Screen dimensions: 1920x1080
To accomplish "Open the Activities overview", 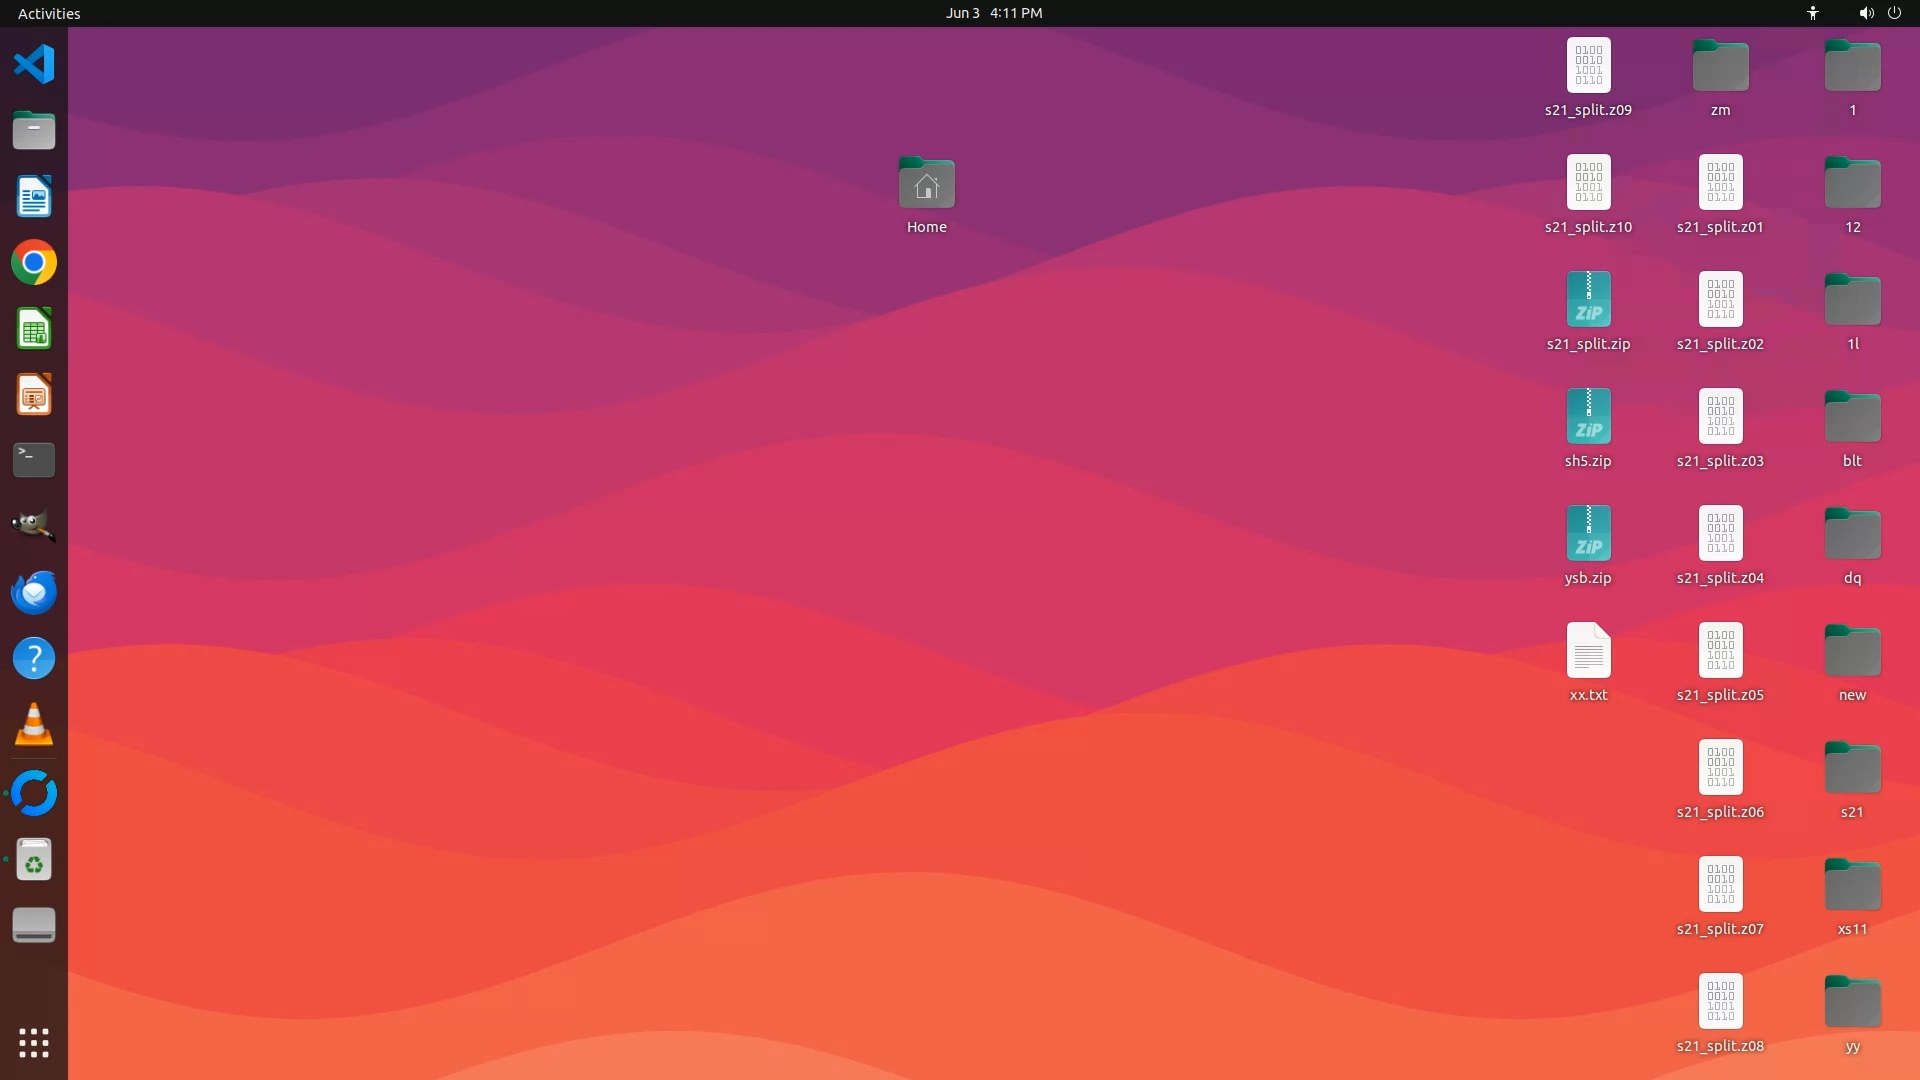I will (49, 13).
